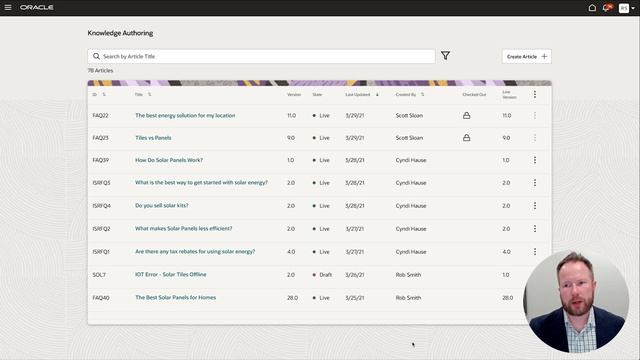Open the hamburger navigation menu

click(8, 7)
